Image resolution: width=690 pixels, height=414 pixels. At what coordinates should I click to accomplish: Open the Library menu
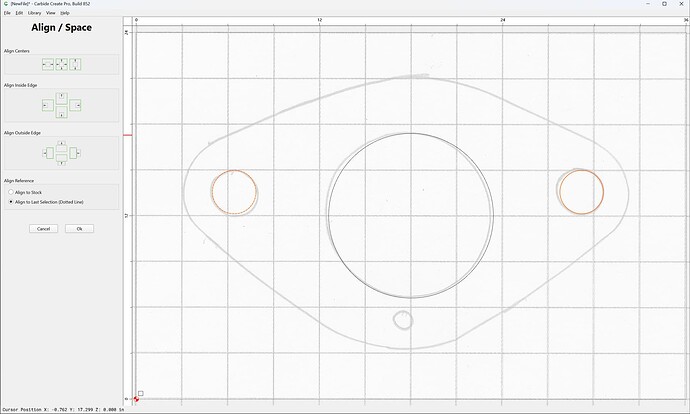34,13
